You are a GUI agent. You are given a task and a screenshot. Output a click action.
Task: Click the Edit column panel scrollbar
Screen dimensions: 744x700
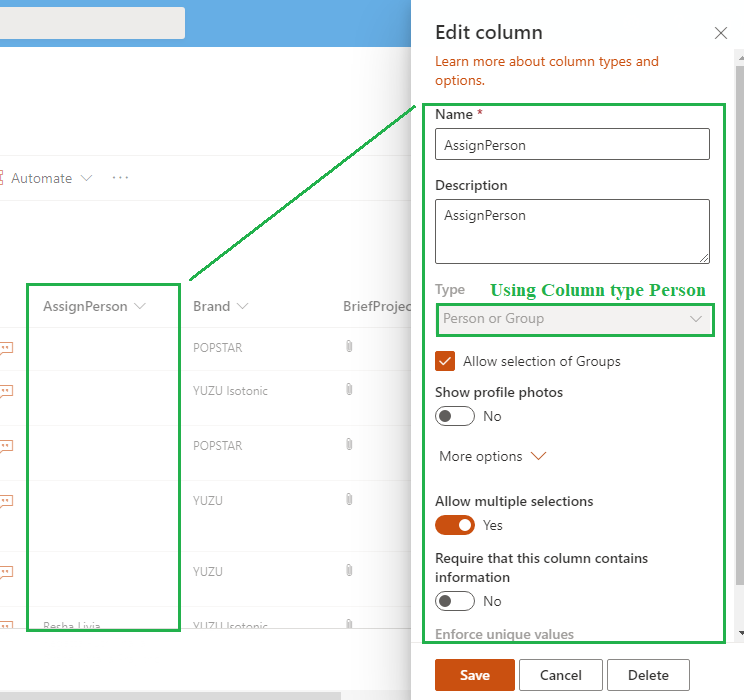[x=740, y=325]
